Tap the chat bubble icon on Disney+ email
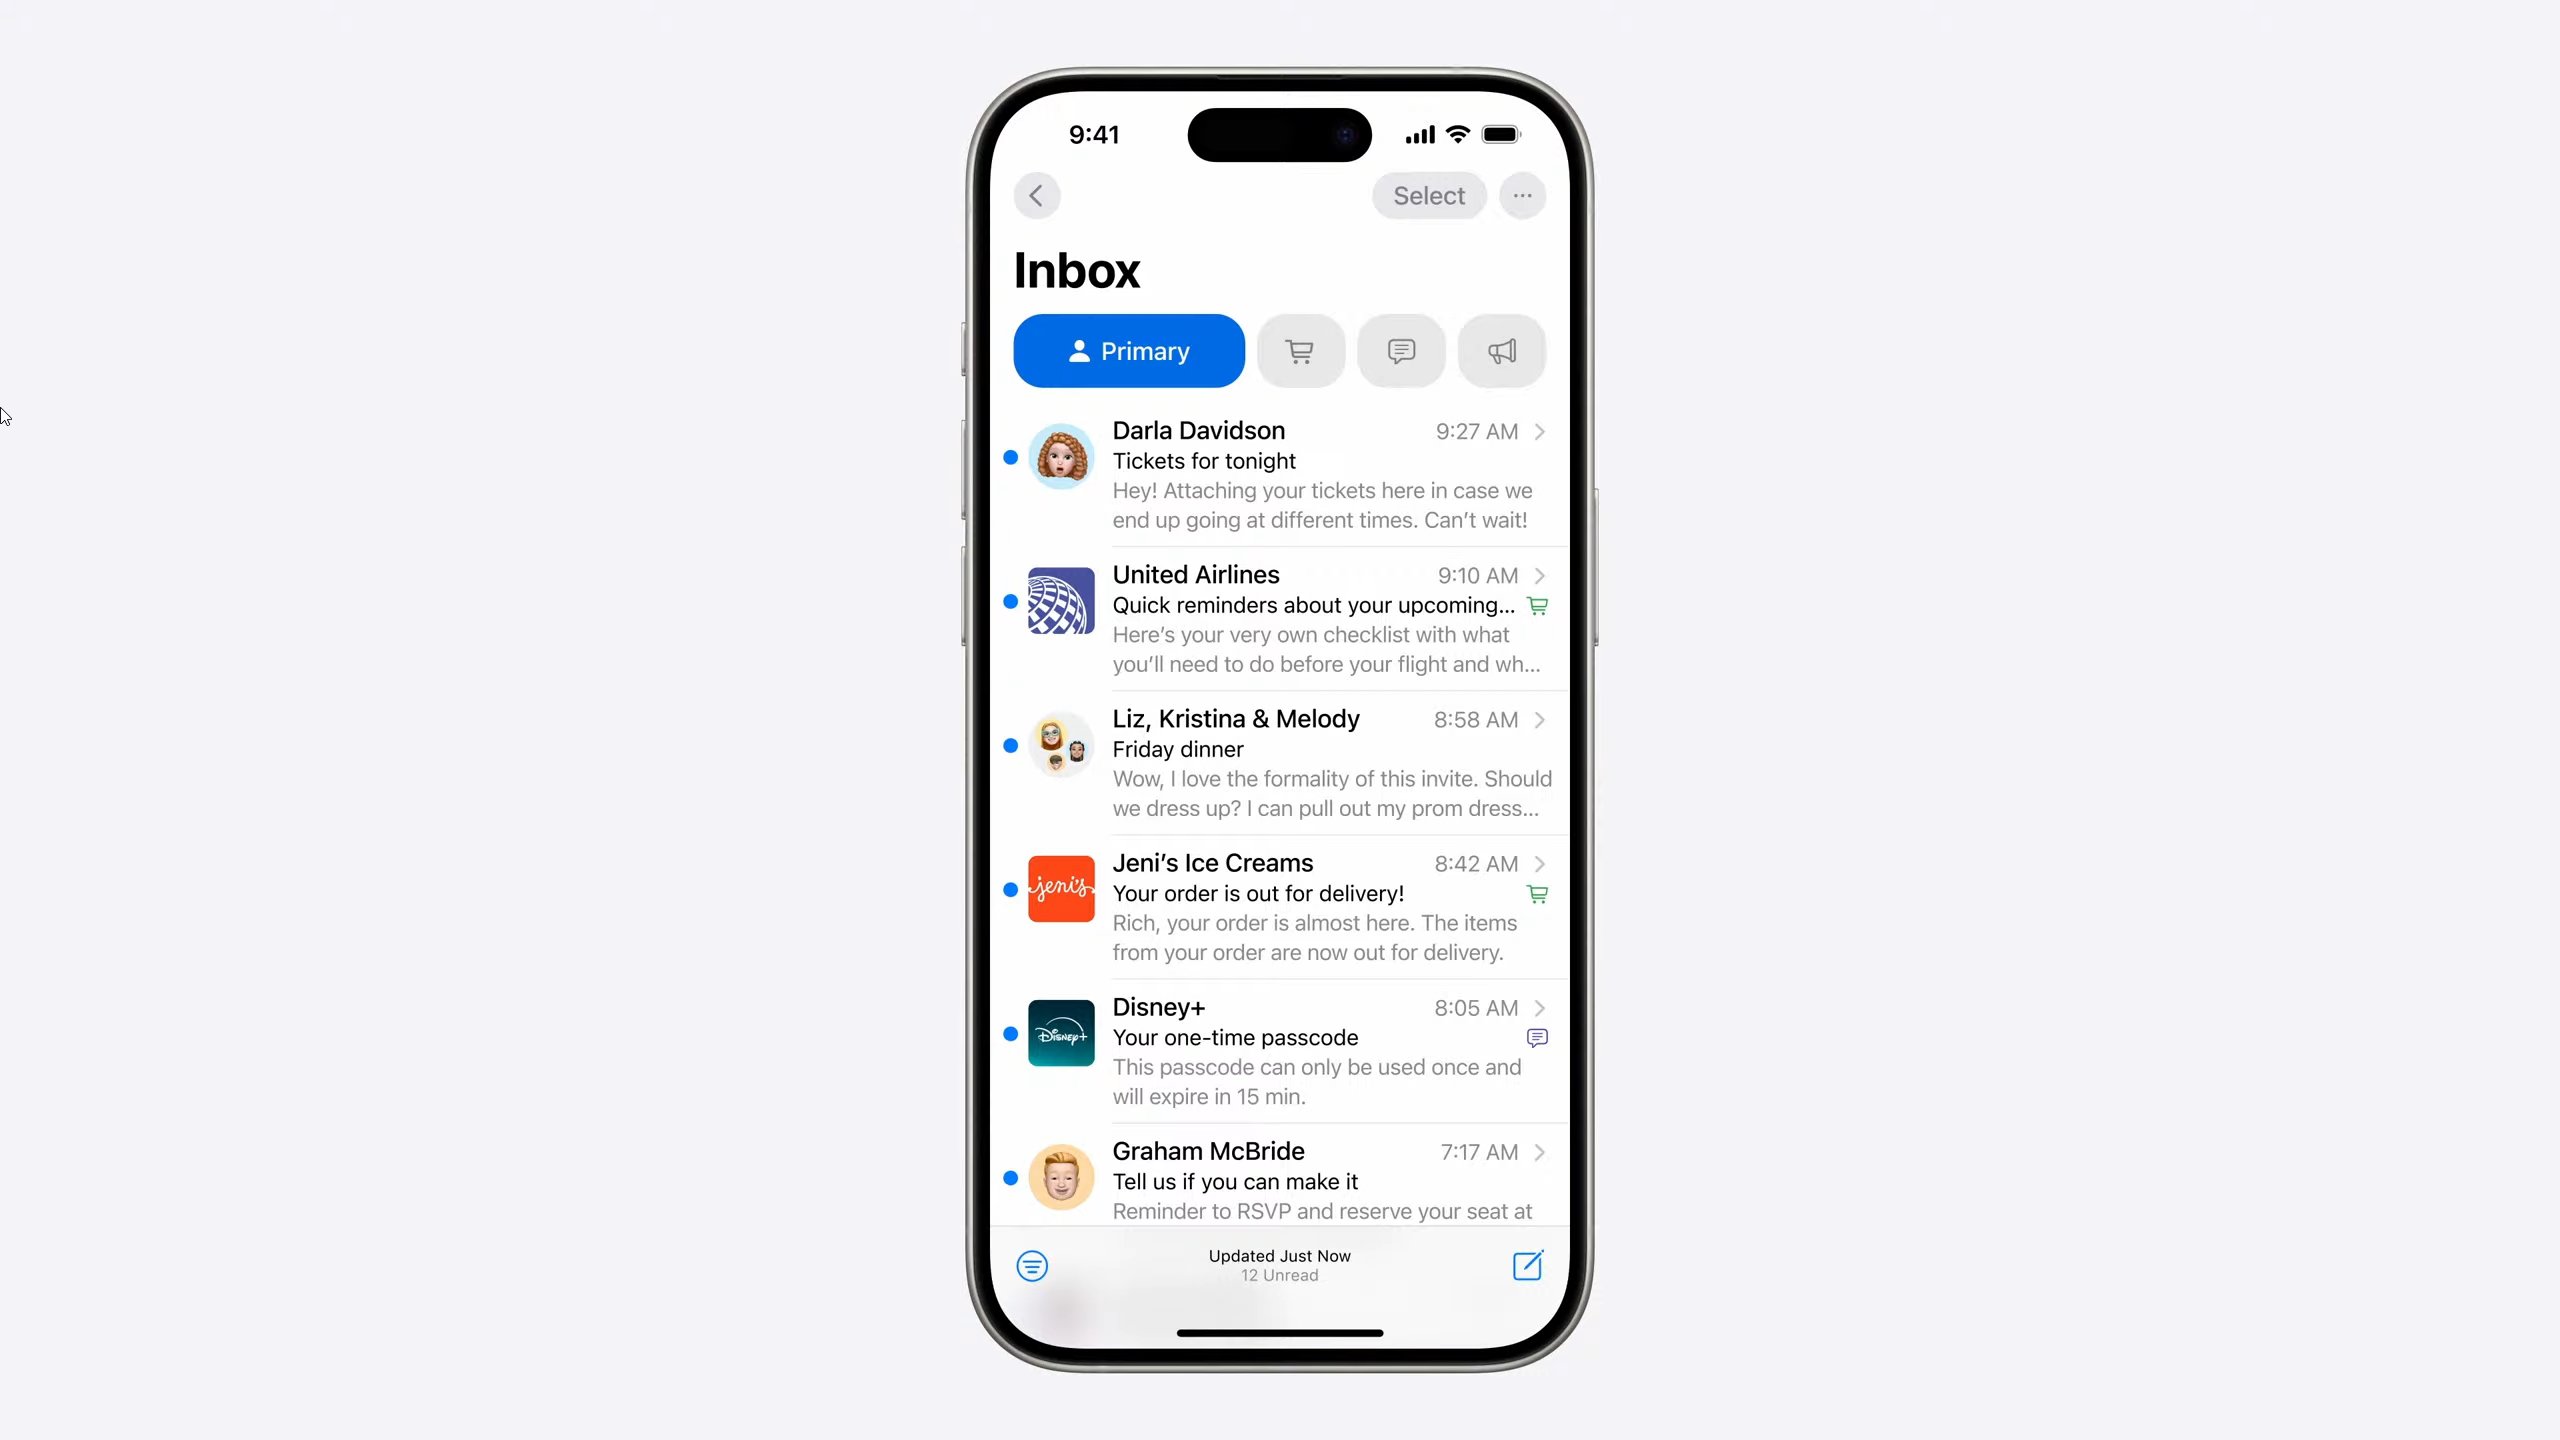 pyautogui.click(x=1537, y=1037)
